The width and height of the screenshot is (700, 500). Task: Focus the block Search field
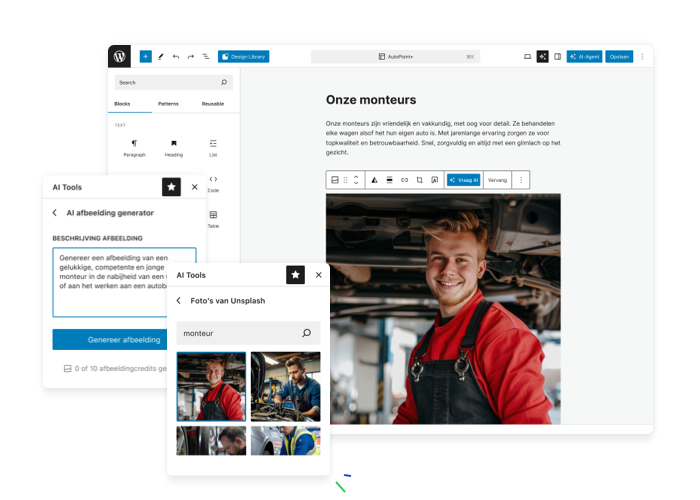click(174, 83)
